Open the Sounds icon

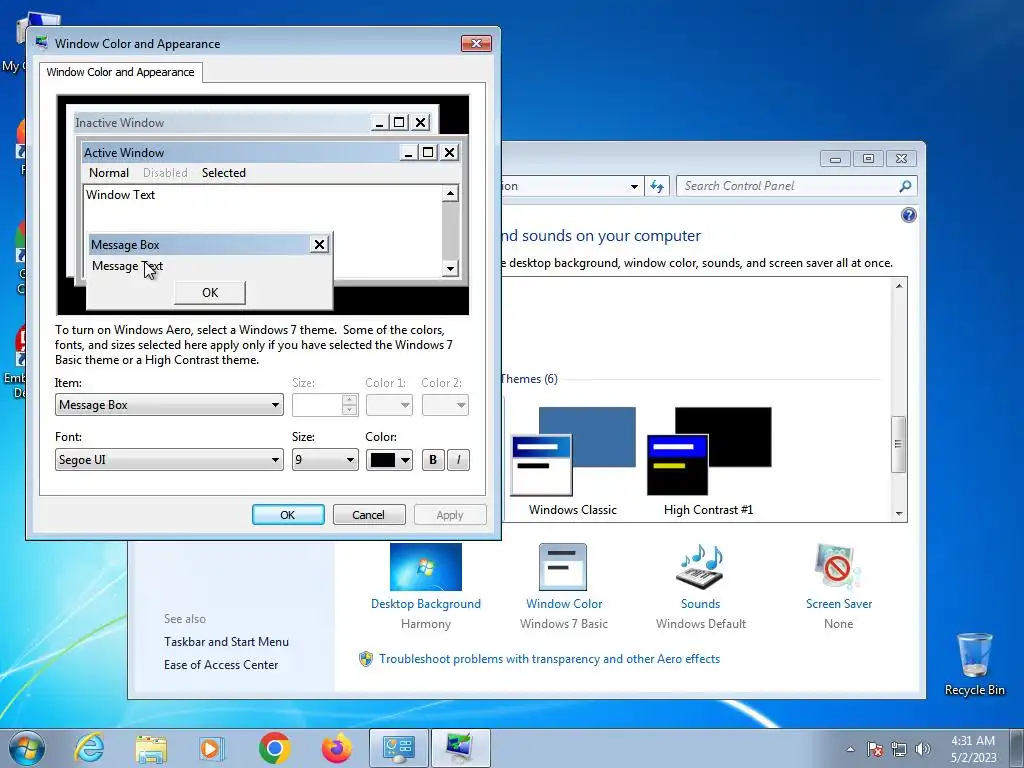coord(700,567)
